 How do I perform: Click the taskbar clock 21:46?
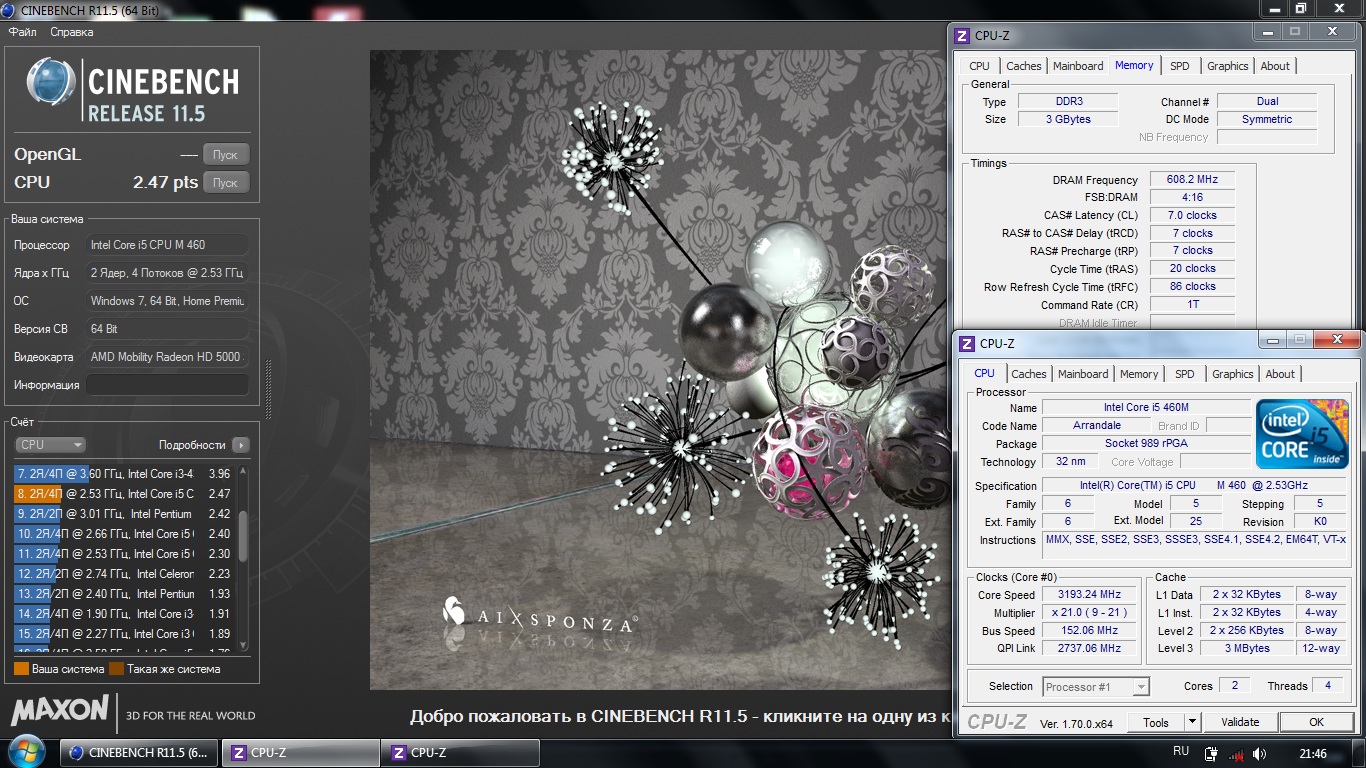pos(1313,754)
